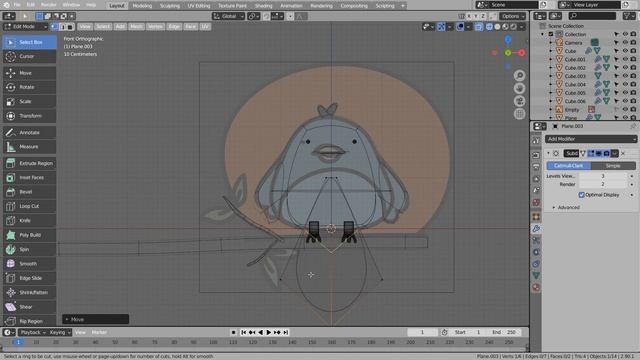Hide Camera in the outliner
This screenshot has width=640, height=360.
[x=624, y=42]
